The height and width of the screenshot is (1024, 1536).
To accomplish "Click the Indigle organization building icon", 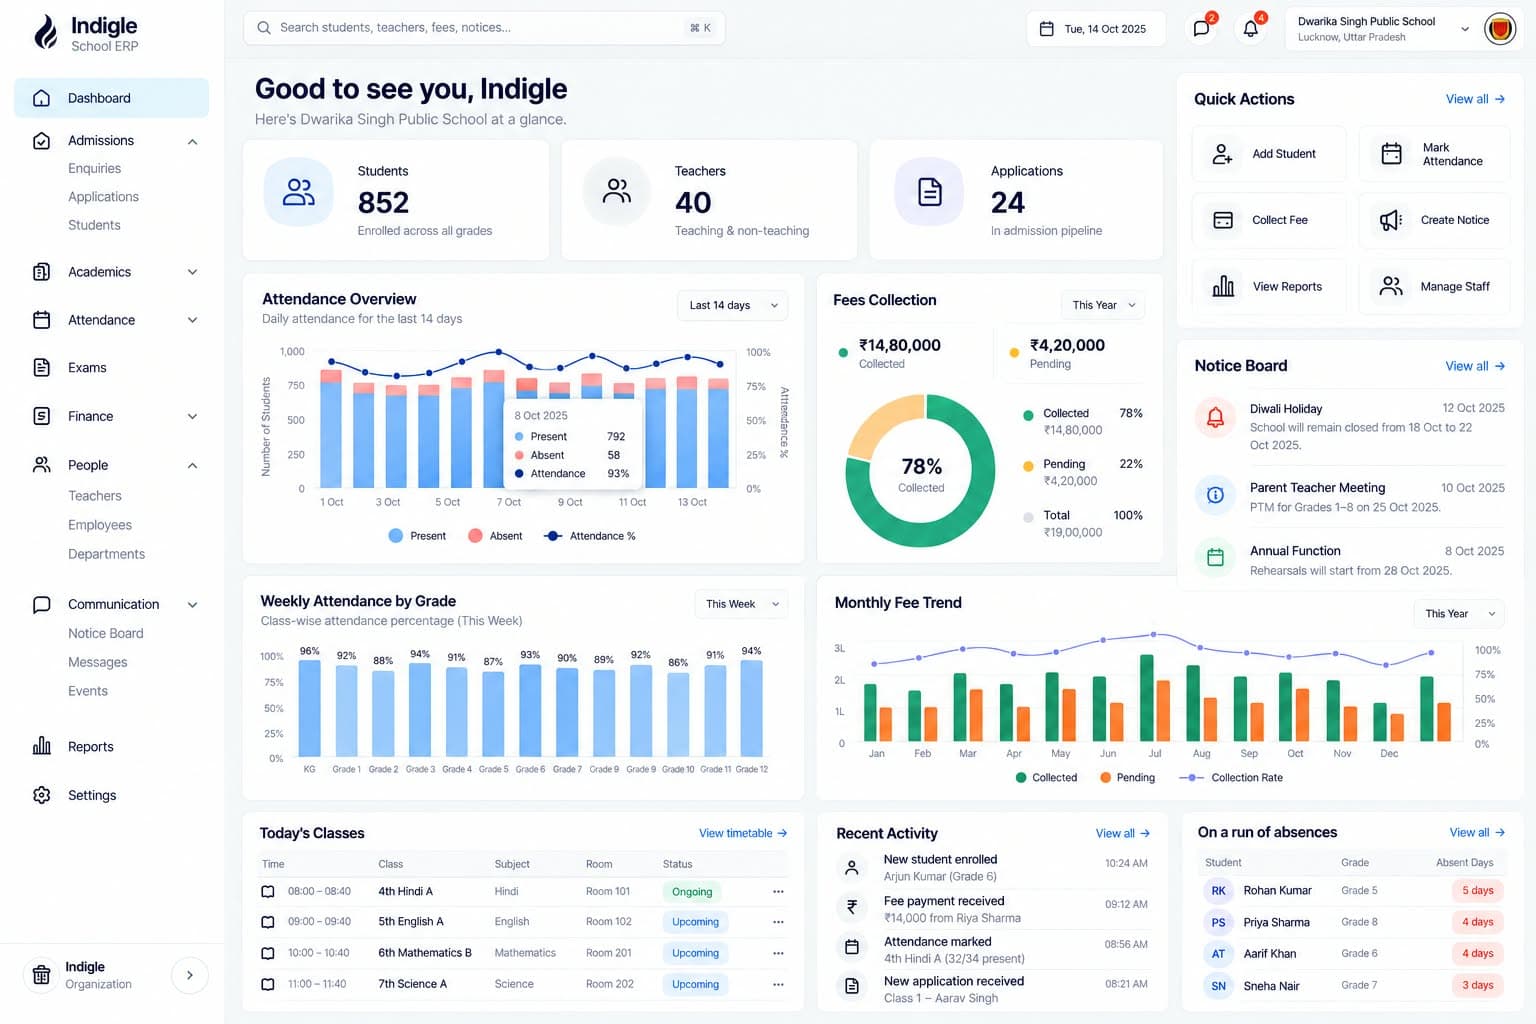I will (x=42, y=975).
